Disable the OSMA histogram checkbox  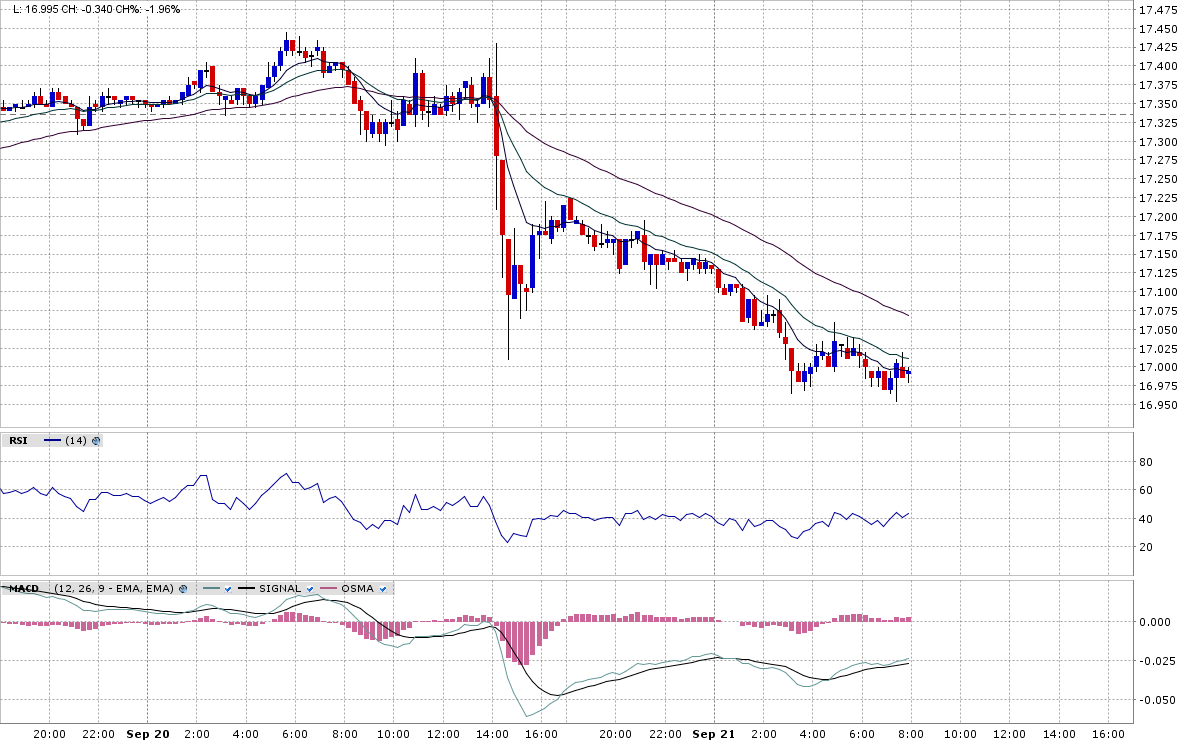coord(382,589)
